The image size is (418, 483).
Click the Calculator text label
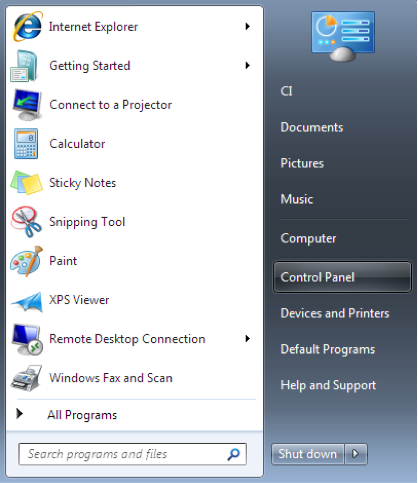77,144
